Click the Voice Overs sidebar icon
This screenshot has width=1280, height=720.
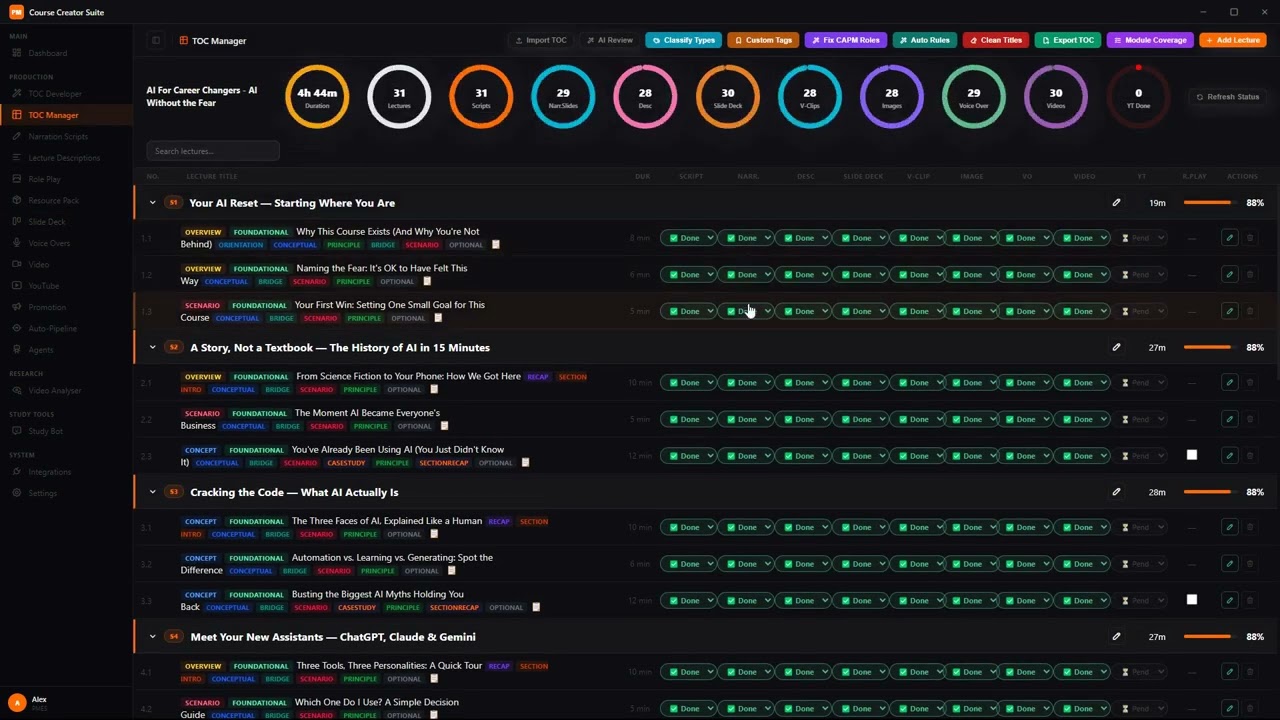click(17, 243)
